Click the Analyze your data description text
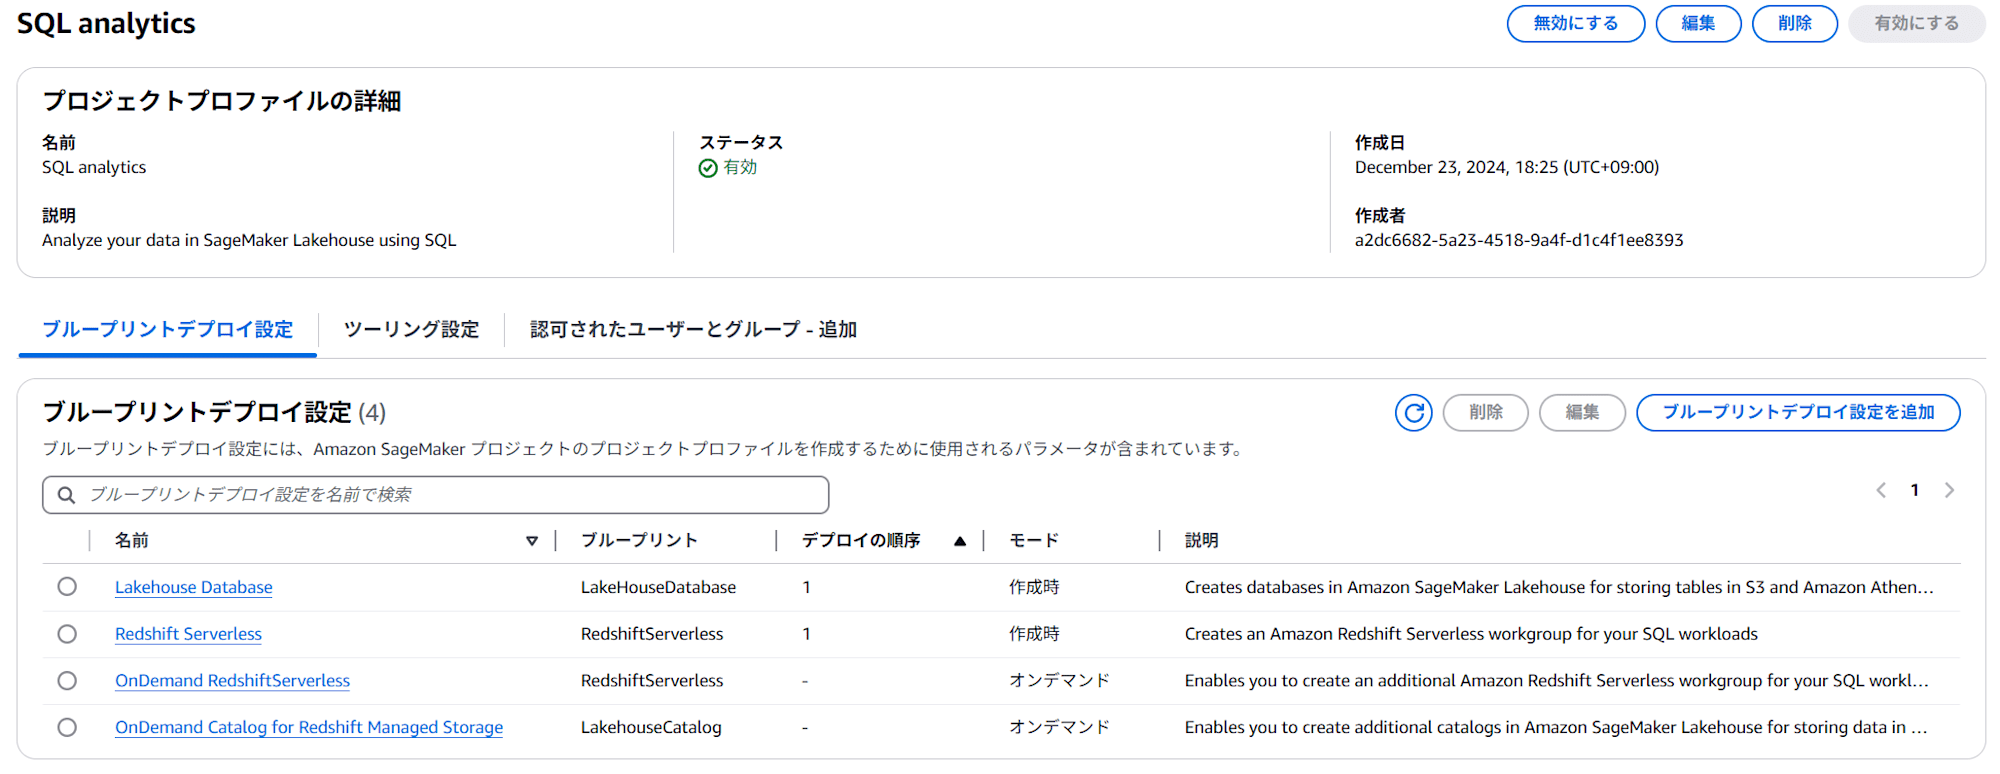 249,240
